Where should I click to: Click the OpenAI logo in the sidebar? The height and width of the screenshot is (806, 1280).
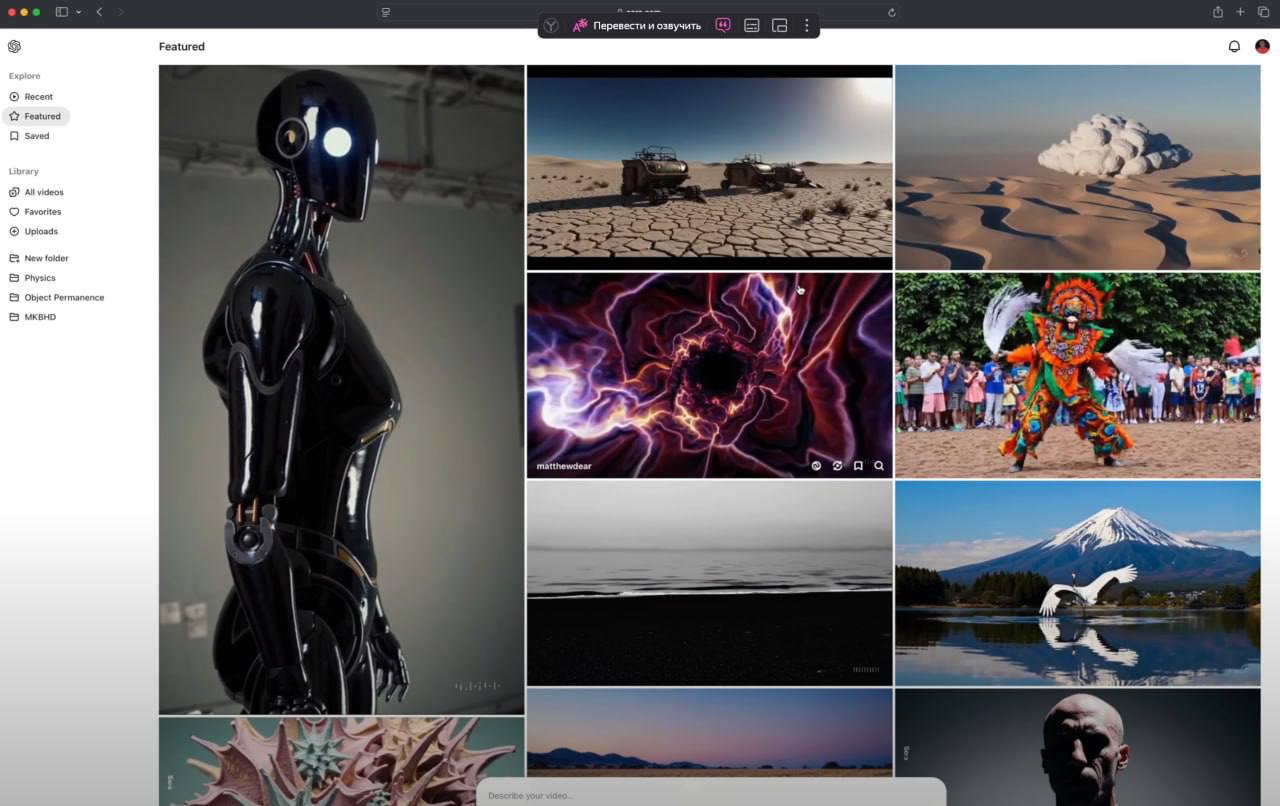pyautogui.click(x=14, y=47)
